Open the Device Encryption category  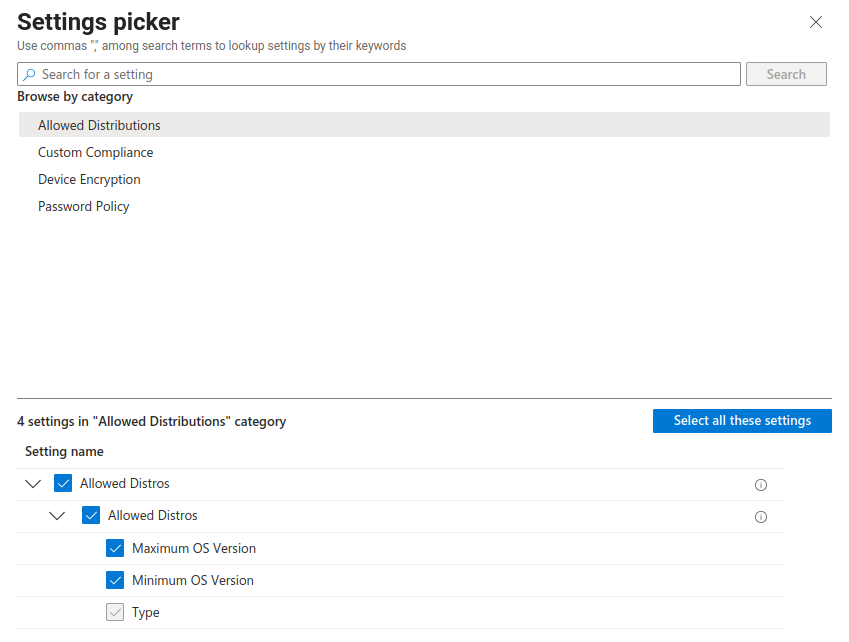tap(89, 179)
